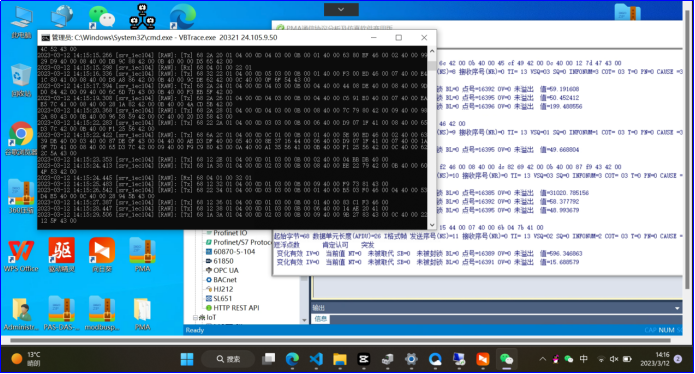Screen dimensions: 695x374
Task: Open the battery status tray icon
Action: (x=627, y=359)
